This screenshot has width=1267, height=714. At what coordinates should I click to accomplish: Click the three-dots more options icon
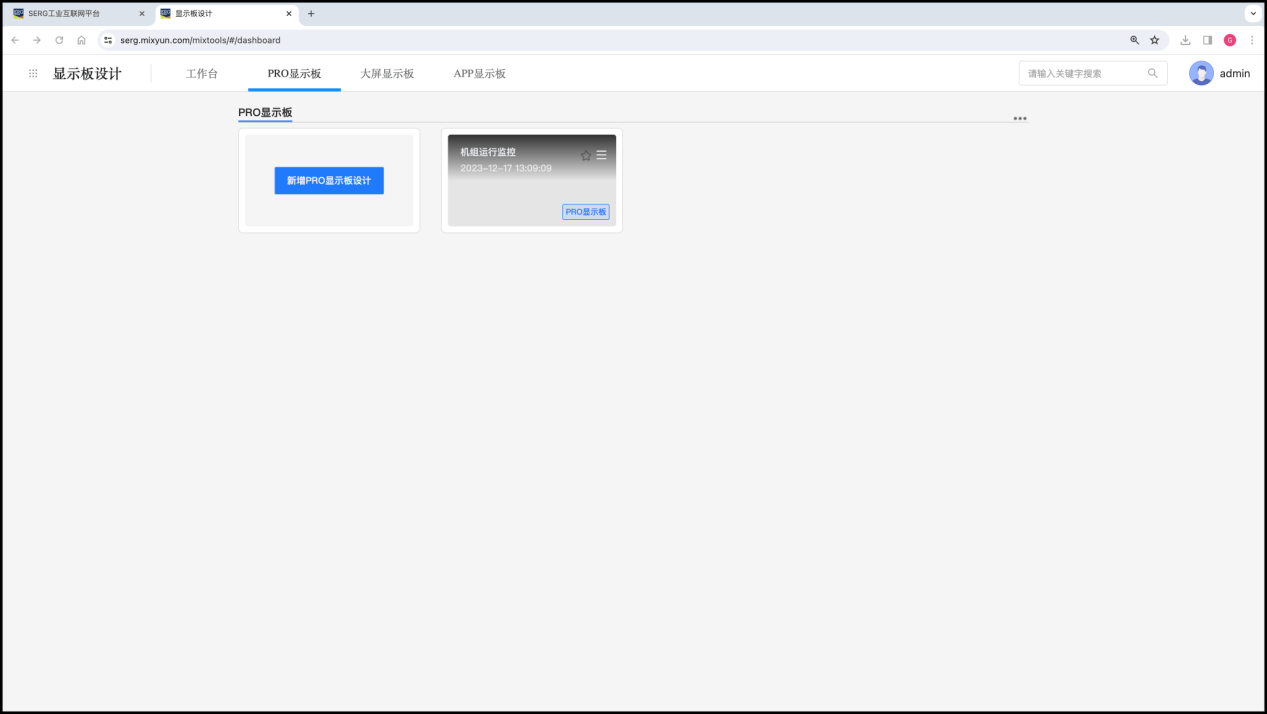(1019, 119)
